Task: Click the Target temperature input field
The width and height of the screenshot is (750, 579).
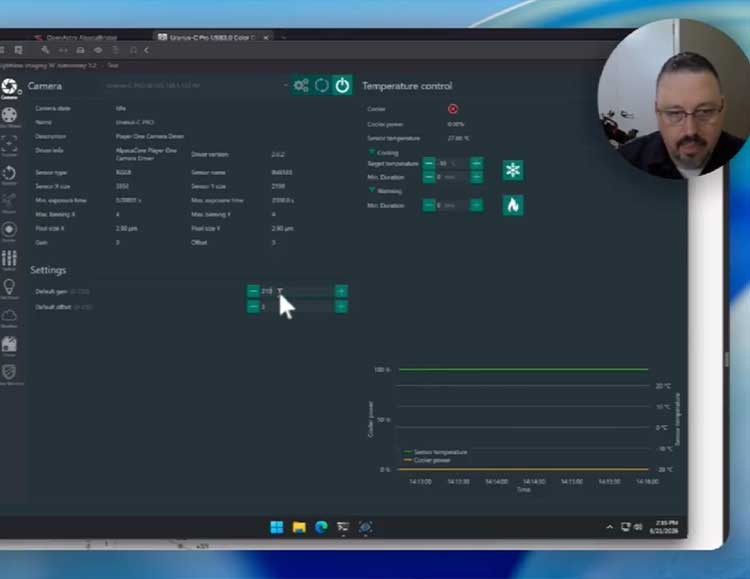Action: (x=452, y=164)
